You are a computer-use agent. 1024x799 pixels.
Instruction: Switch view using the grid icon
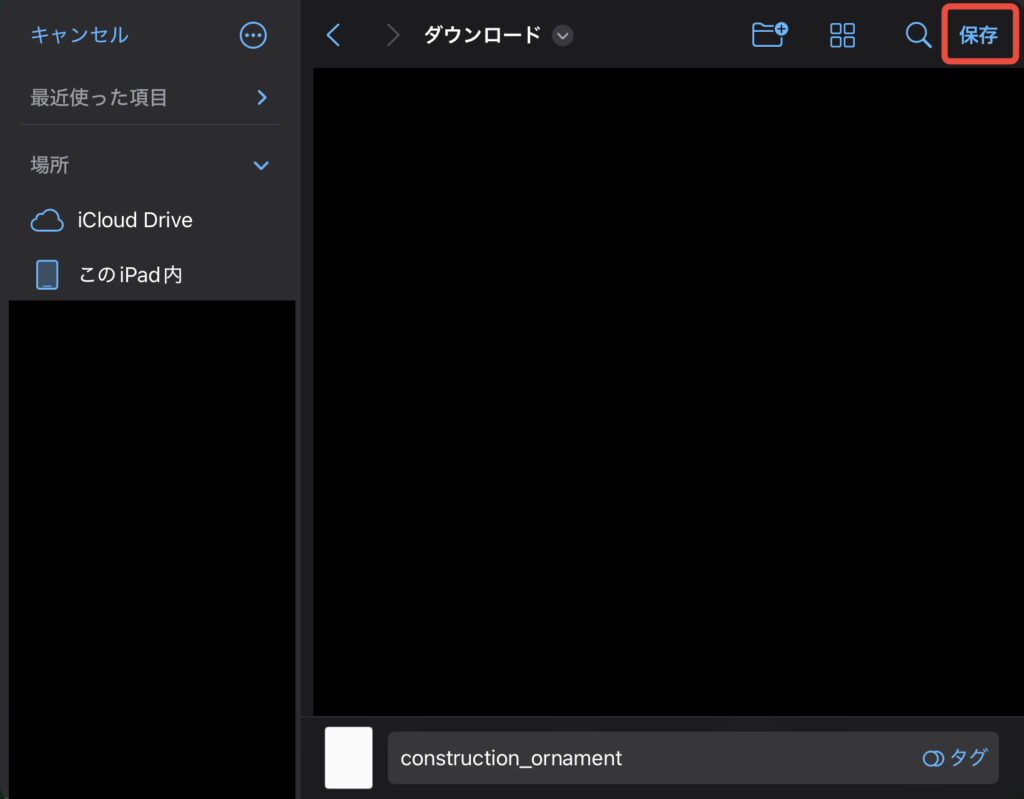(843, 35)
